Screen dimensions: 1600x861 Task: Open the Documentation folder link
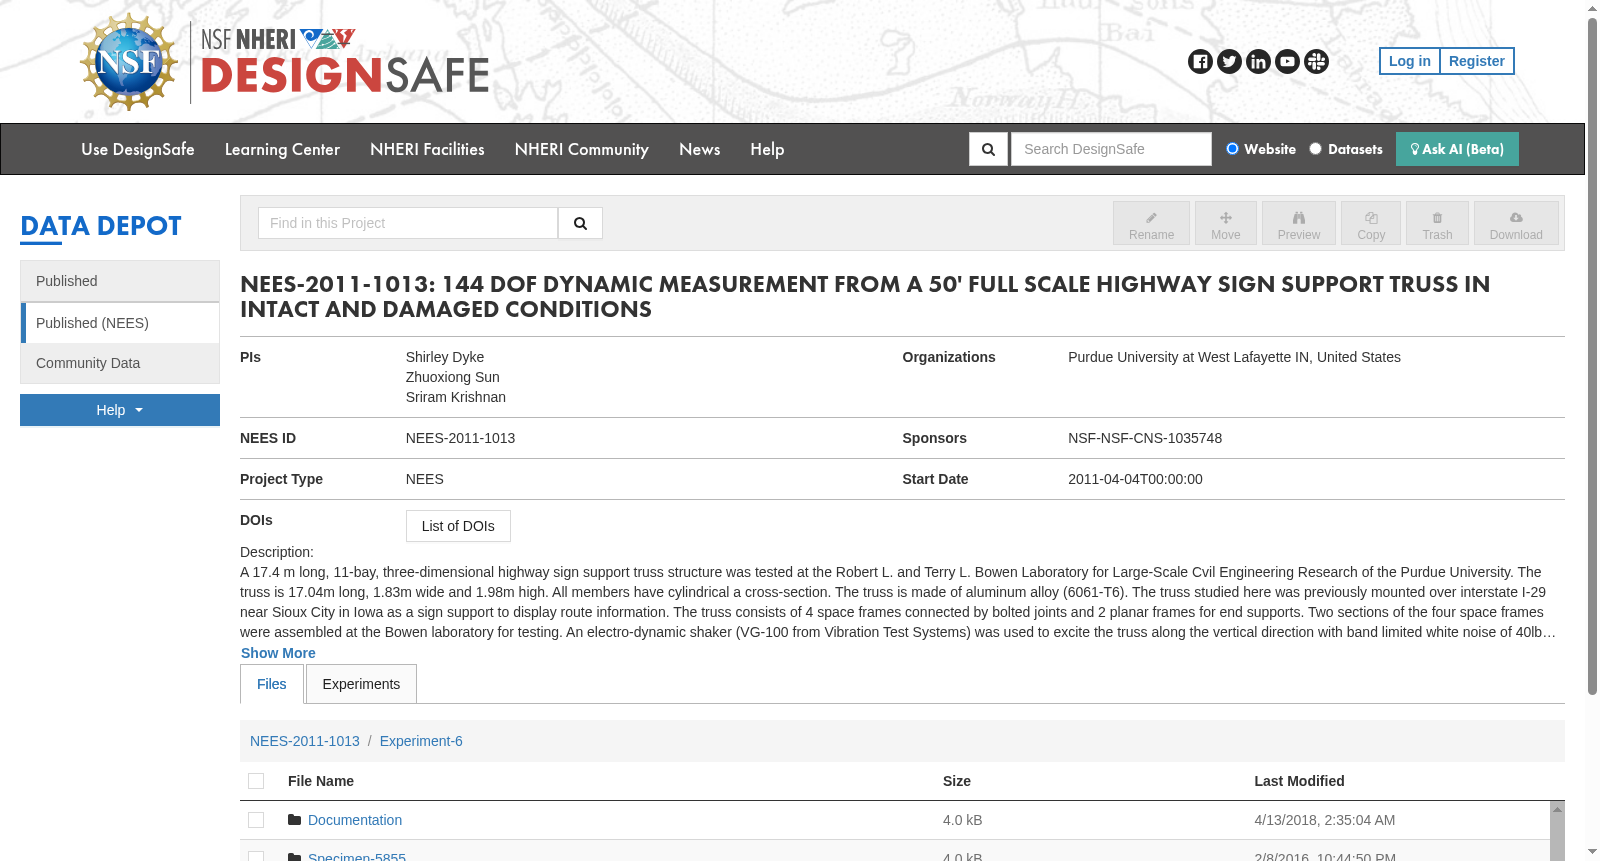355,820
